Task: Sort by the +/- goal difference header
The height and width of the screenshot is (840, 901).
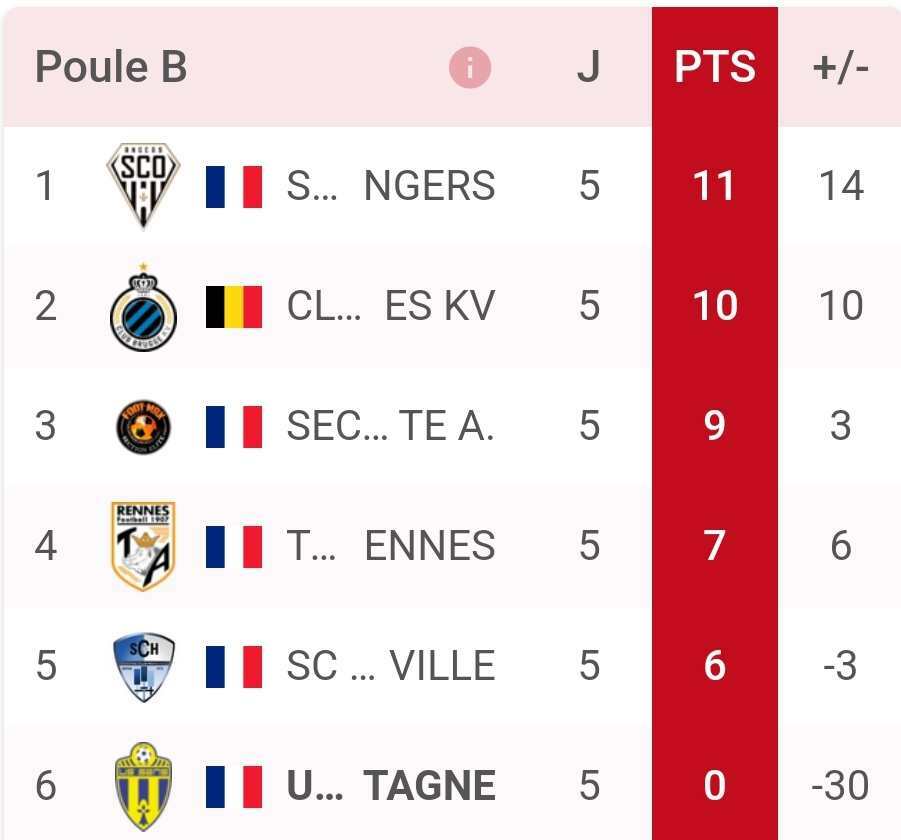Action: 840,68
